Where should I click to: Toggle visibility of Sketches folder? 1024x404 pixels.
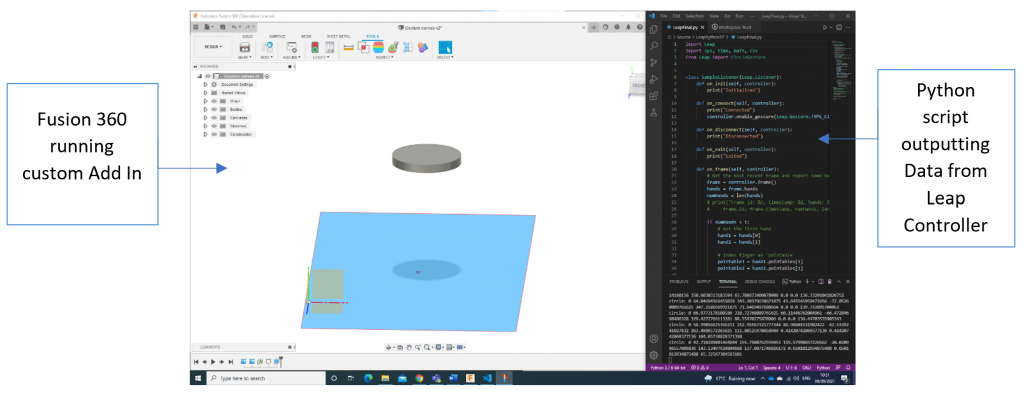click(x=214, y=126)
